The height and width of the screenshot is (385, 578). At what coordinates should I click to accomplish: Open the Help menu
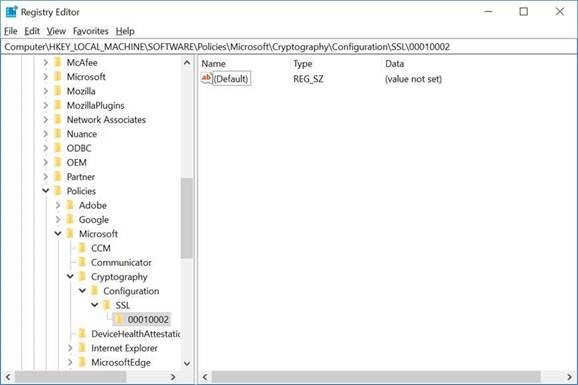[125, 31]
